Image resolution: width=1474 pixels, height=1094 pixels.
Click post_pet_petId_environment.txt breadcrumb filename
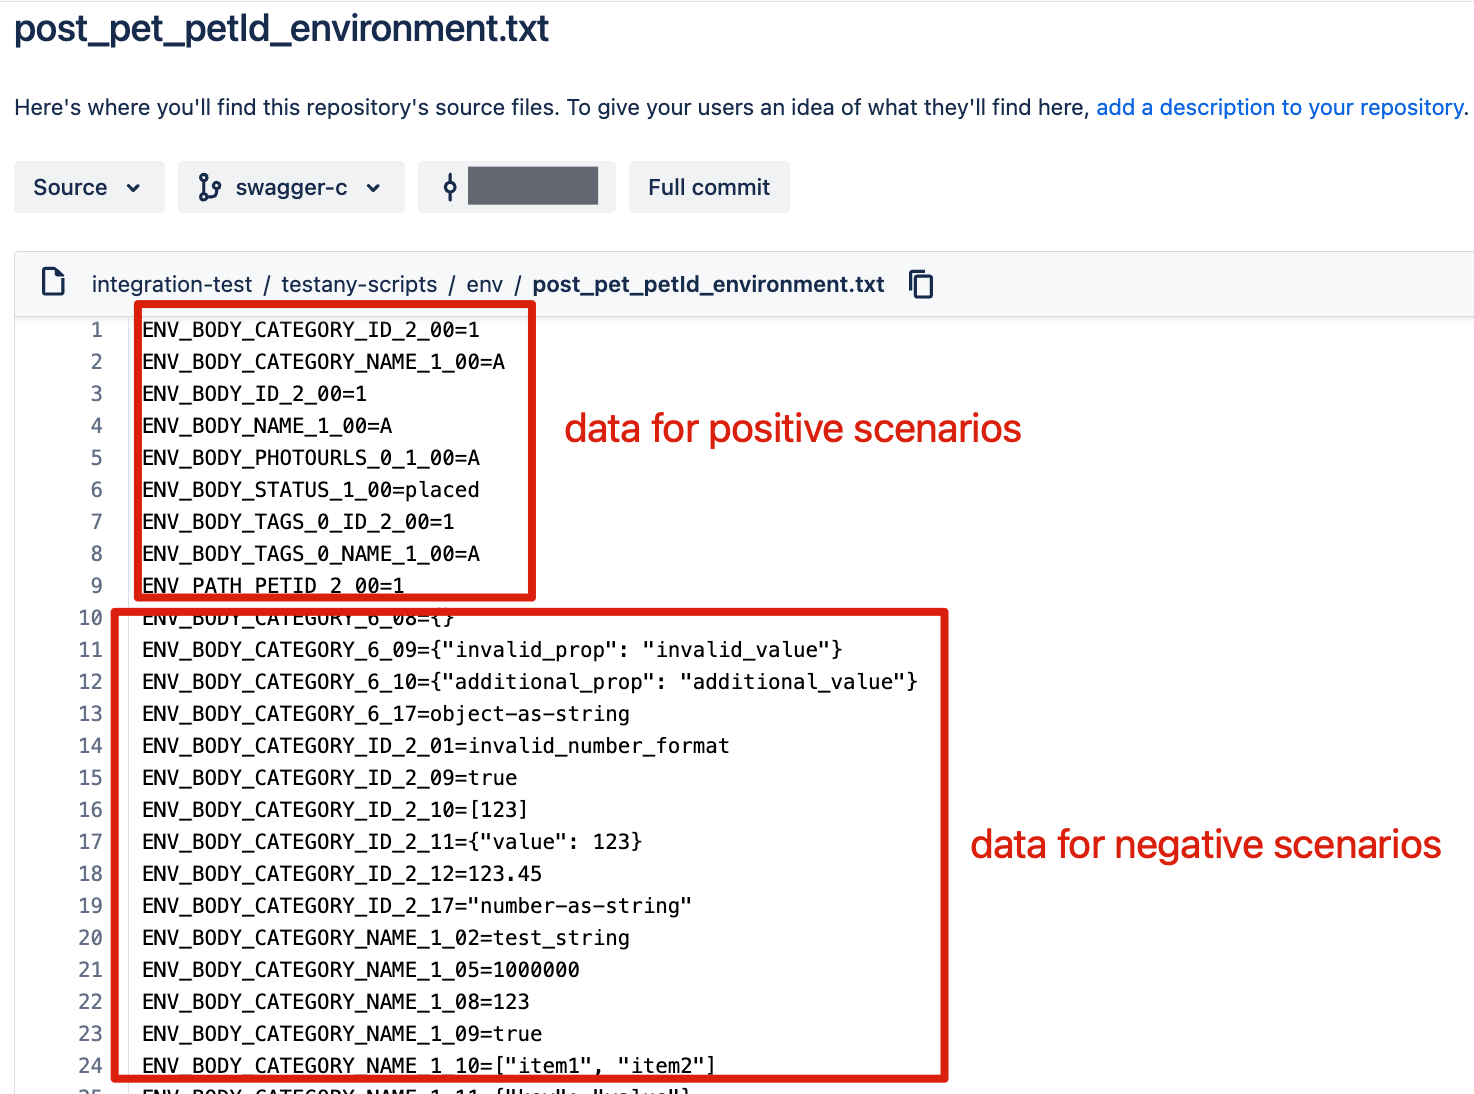click(708, 284)
